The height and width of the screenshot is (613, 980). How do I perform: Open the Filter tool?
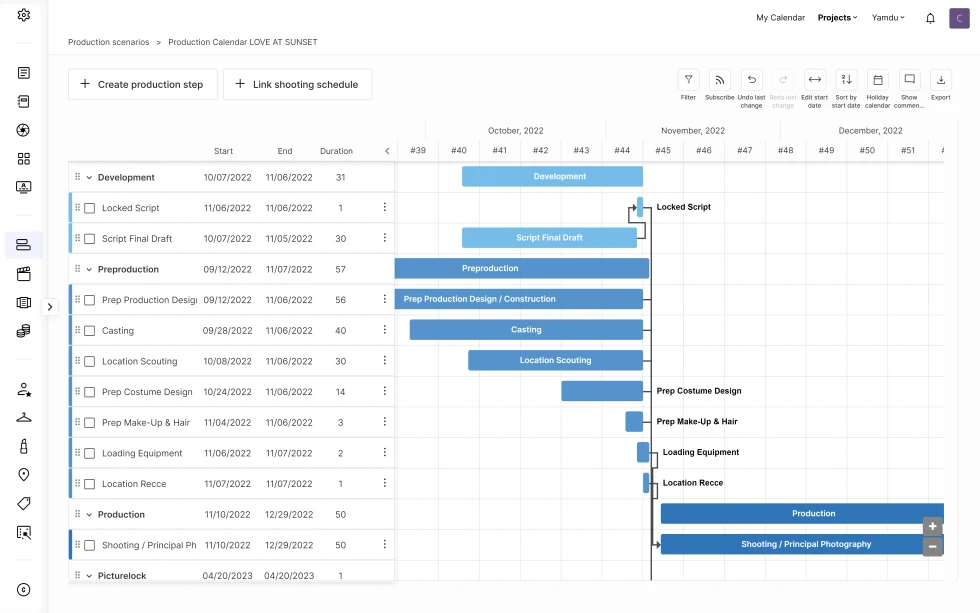click(688, 80)
